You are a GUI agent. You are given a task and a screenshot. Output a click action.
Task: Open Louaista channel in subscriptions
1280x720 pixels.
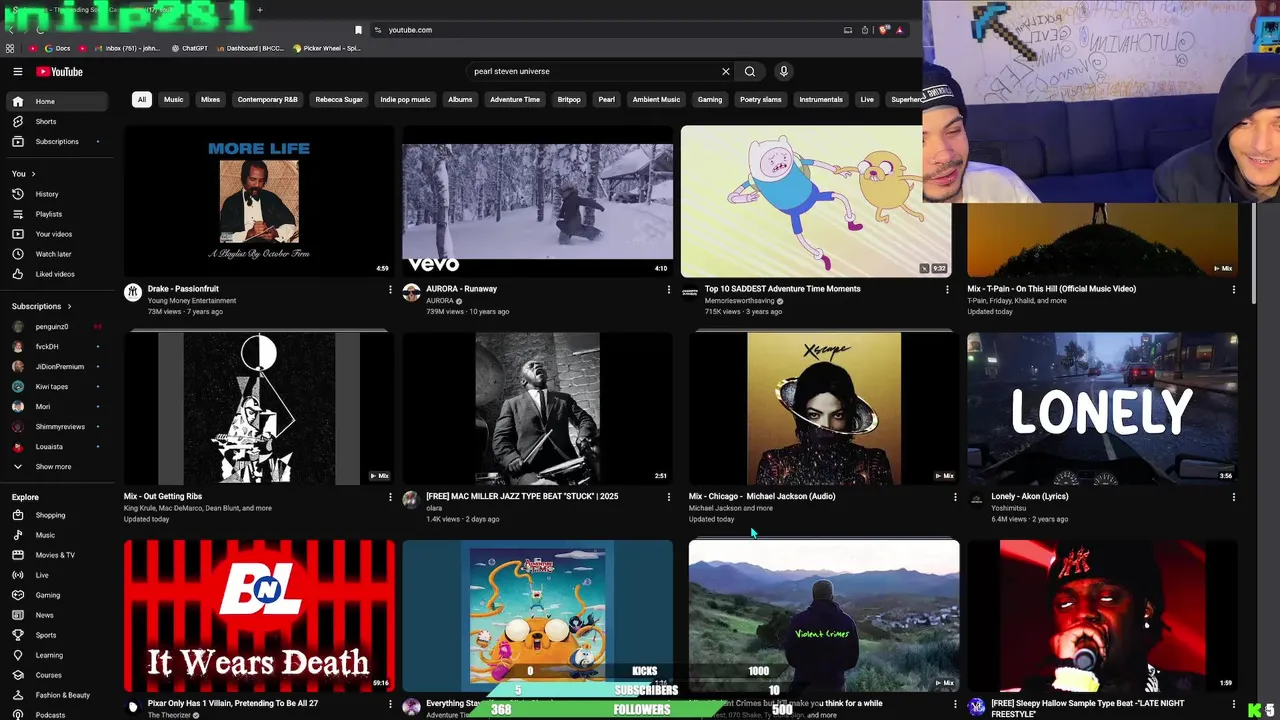(57, 447)
